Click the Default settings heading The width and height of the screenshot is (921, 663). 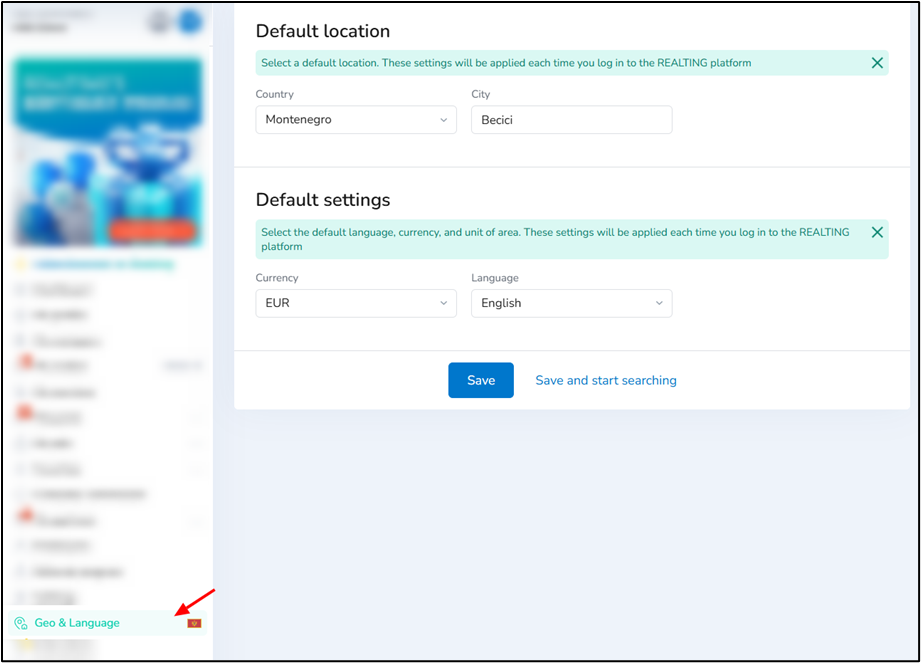pos(323,200)
